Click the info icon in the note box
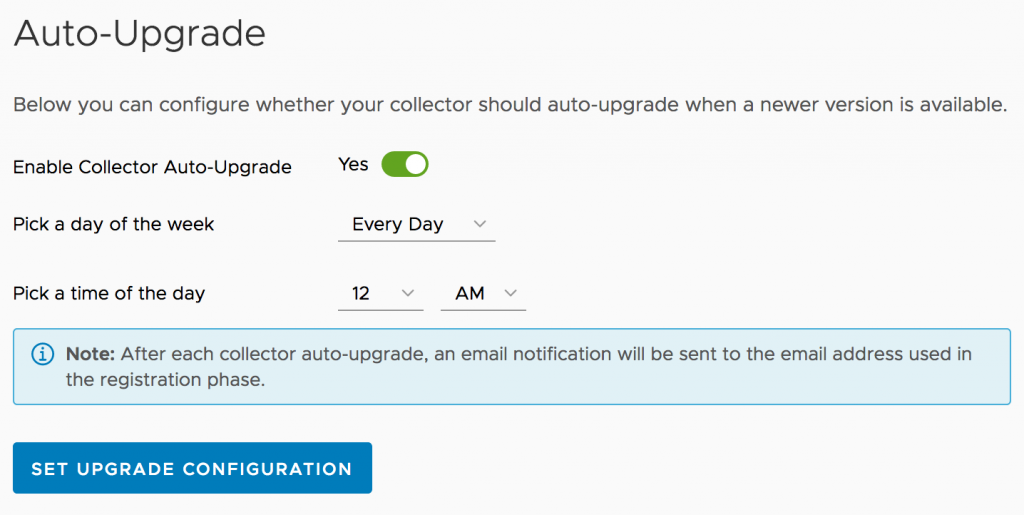The width and height of the screenshot is (1024, 515). tap(43, 354)
